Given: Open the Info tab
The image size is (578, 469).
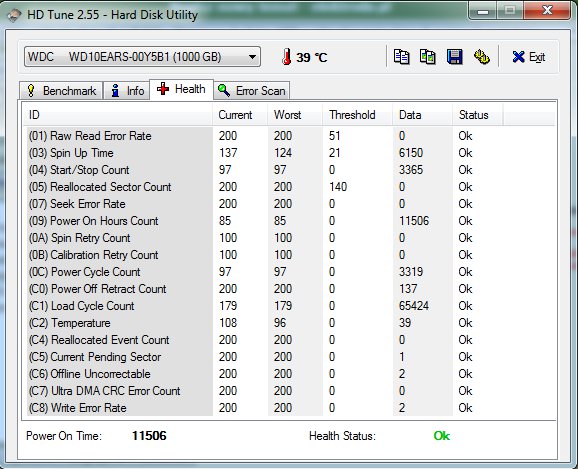Looking at the screenshot, I should click(x=126, y=91).
